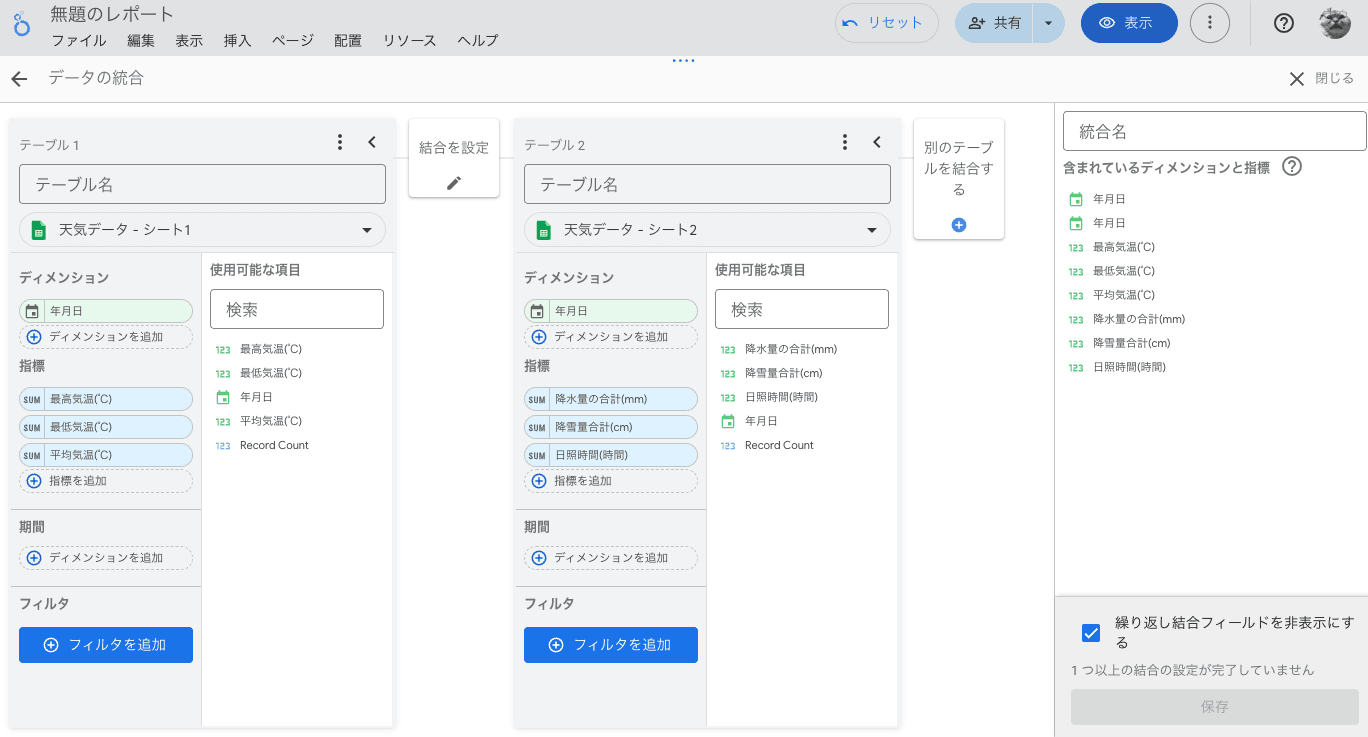Open Table 2 three-dot options menu
The width and height of the screenshot is (1368, 737).
point(845,142)
